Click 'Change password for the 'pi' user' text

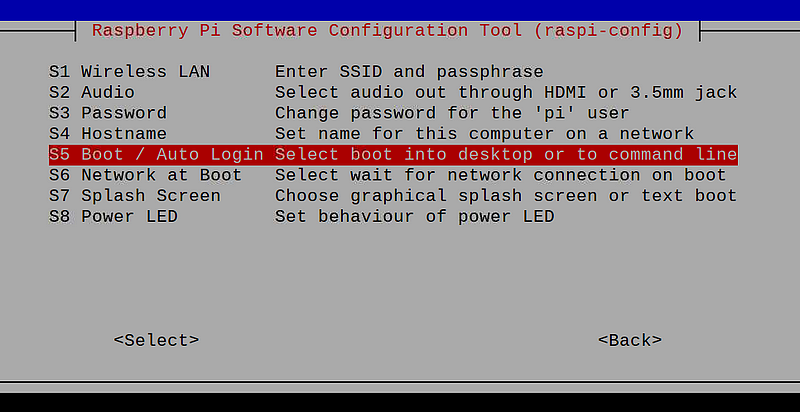coord(452,113)
